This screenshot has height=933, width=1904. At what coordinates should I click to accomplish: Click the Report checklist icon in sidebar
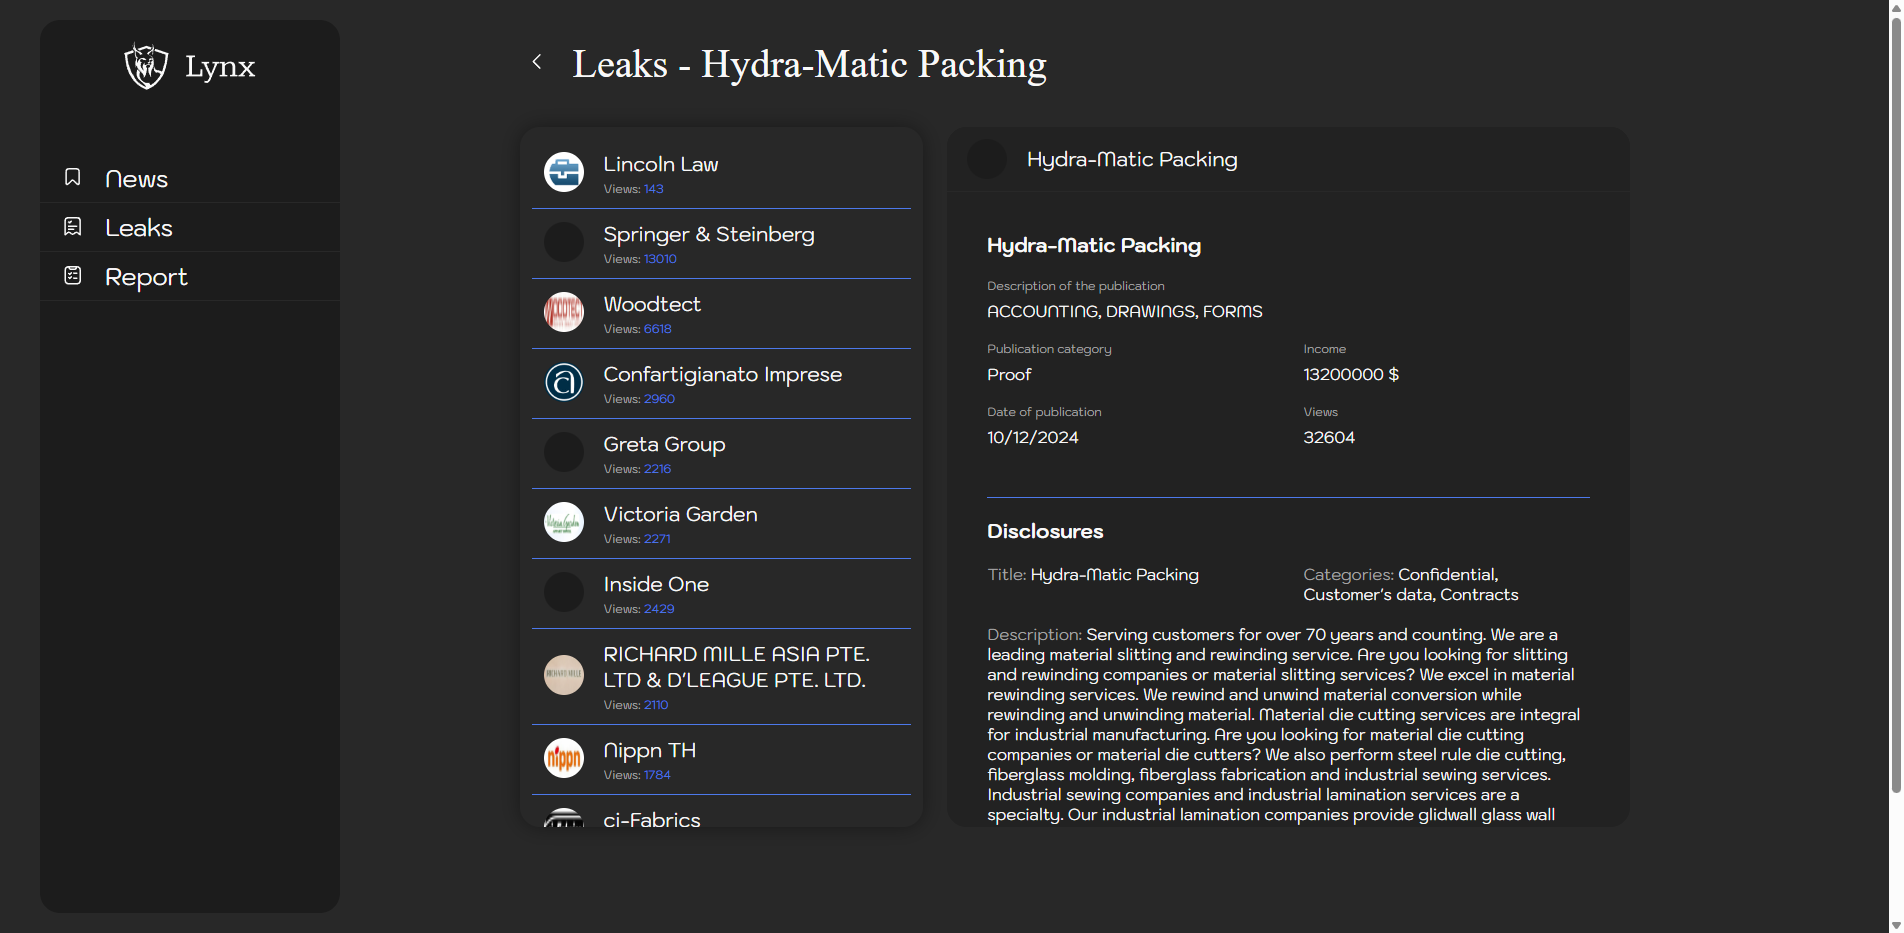coord(73,276)
